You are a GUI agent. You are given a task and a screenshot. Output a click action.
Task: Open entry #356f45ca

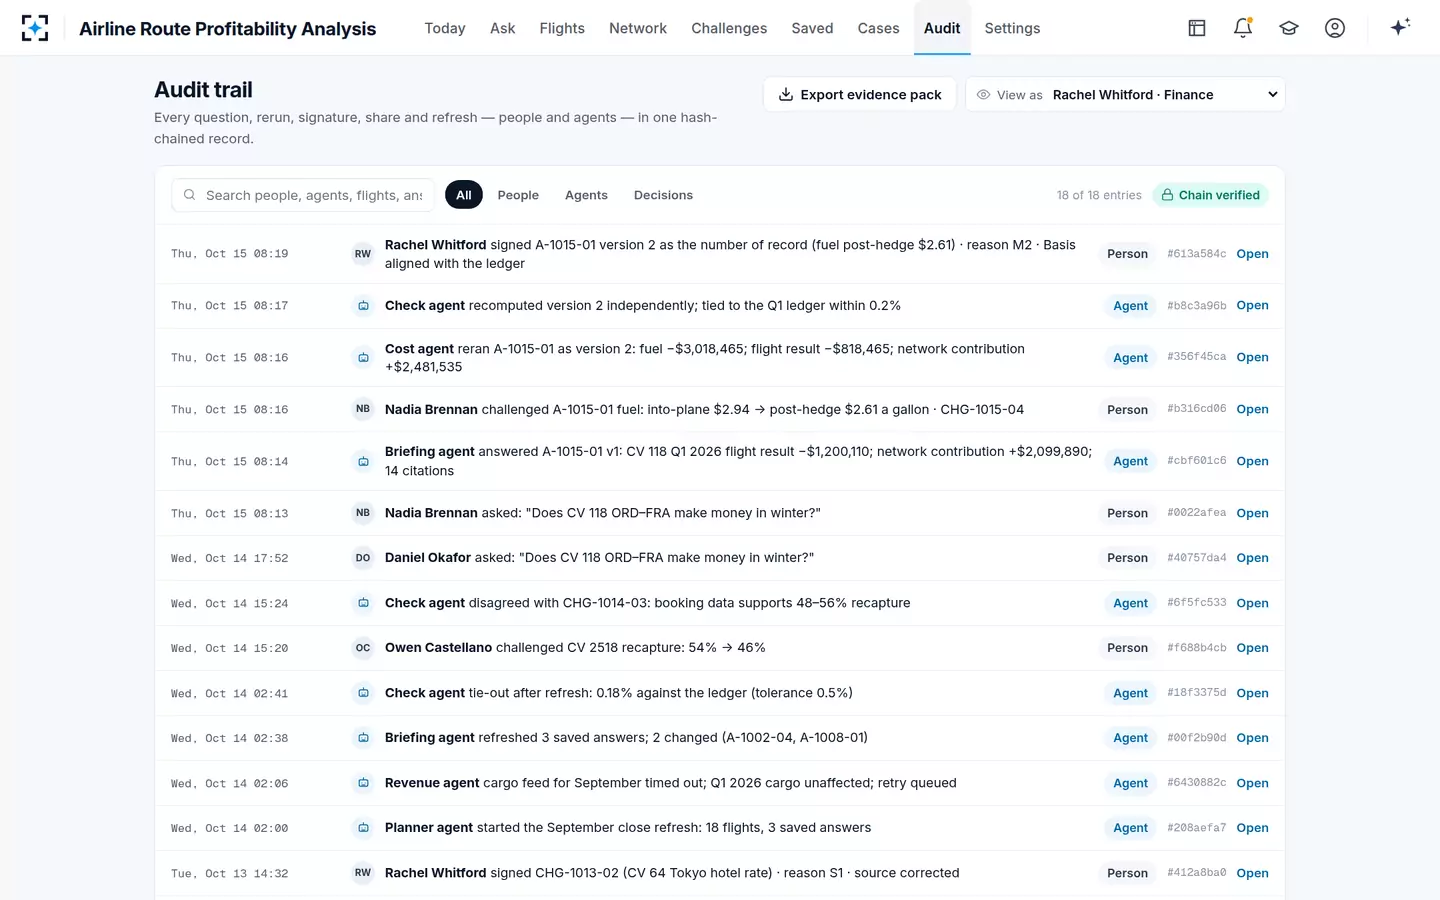click(1252, 357)
